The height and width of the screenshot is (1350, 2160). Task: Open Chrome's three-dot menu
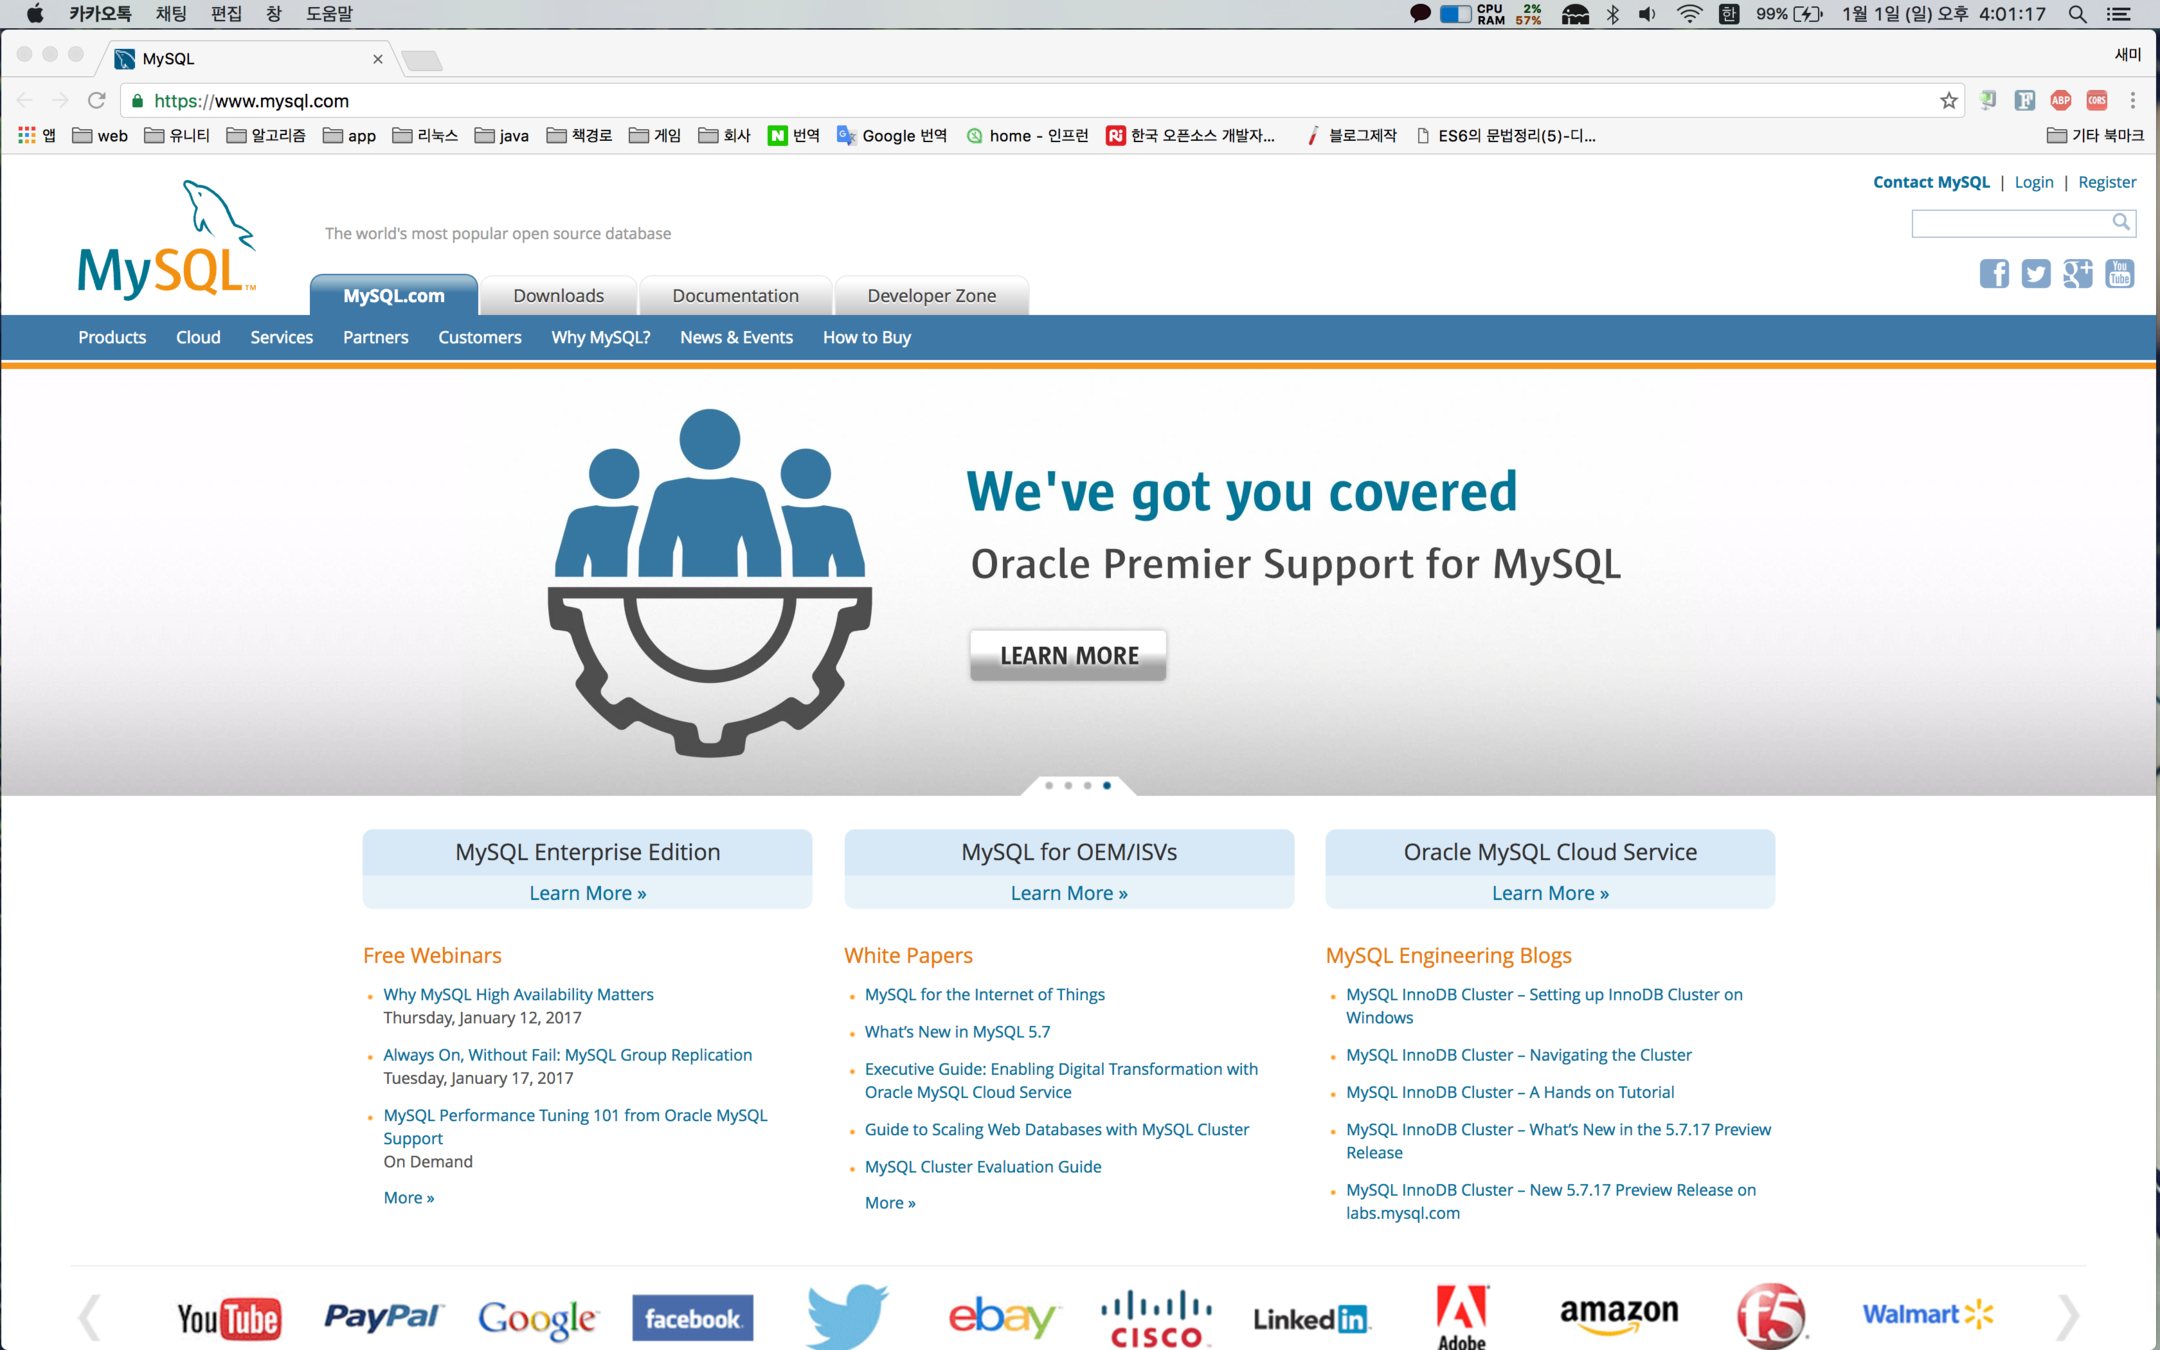tap(2132, 100)
